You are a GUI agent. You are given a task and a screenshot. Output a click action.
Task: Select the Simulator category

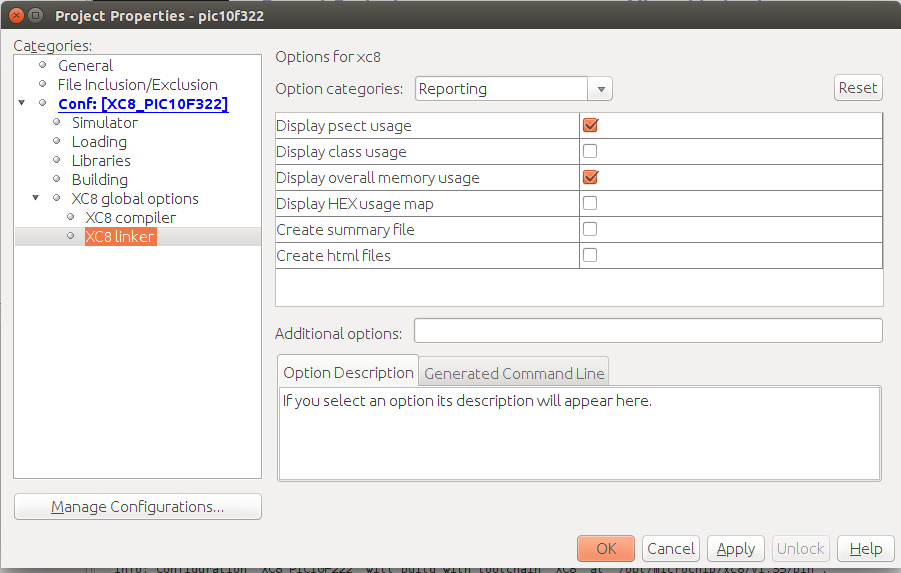point(104,122)
